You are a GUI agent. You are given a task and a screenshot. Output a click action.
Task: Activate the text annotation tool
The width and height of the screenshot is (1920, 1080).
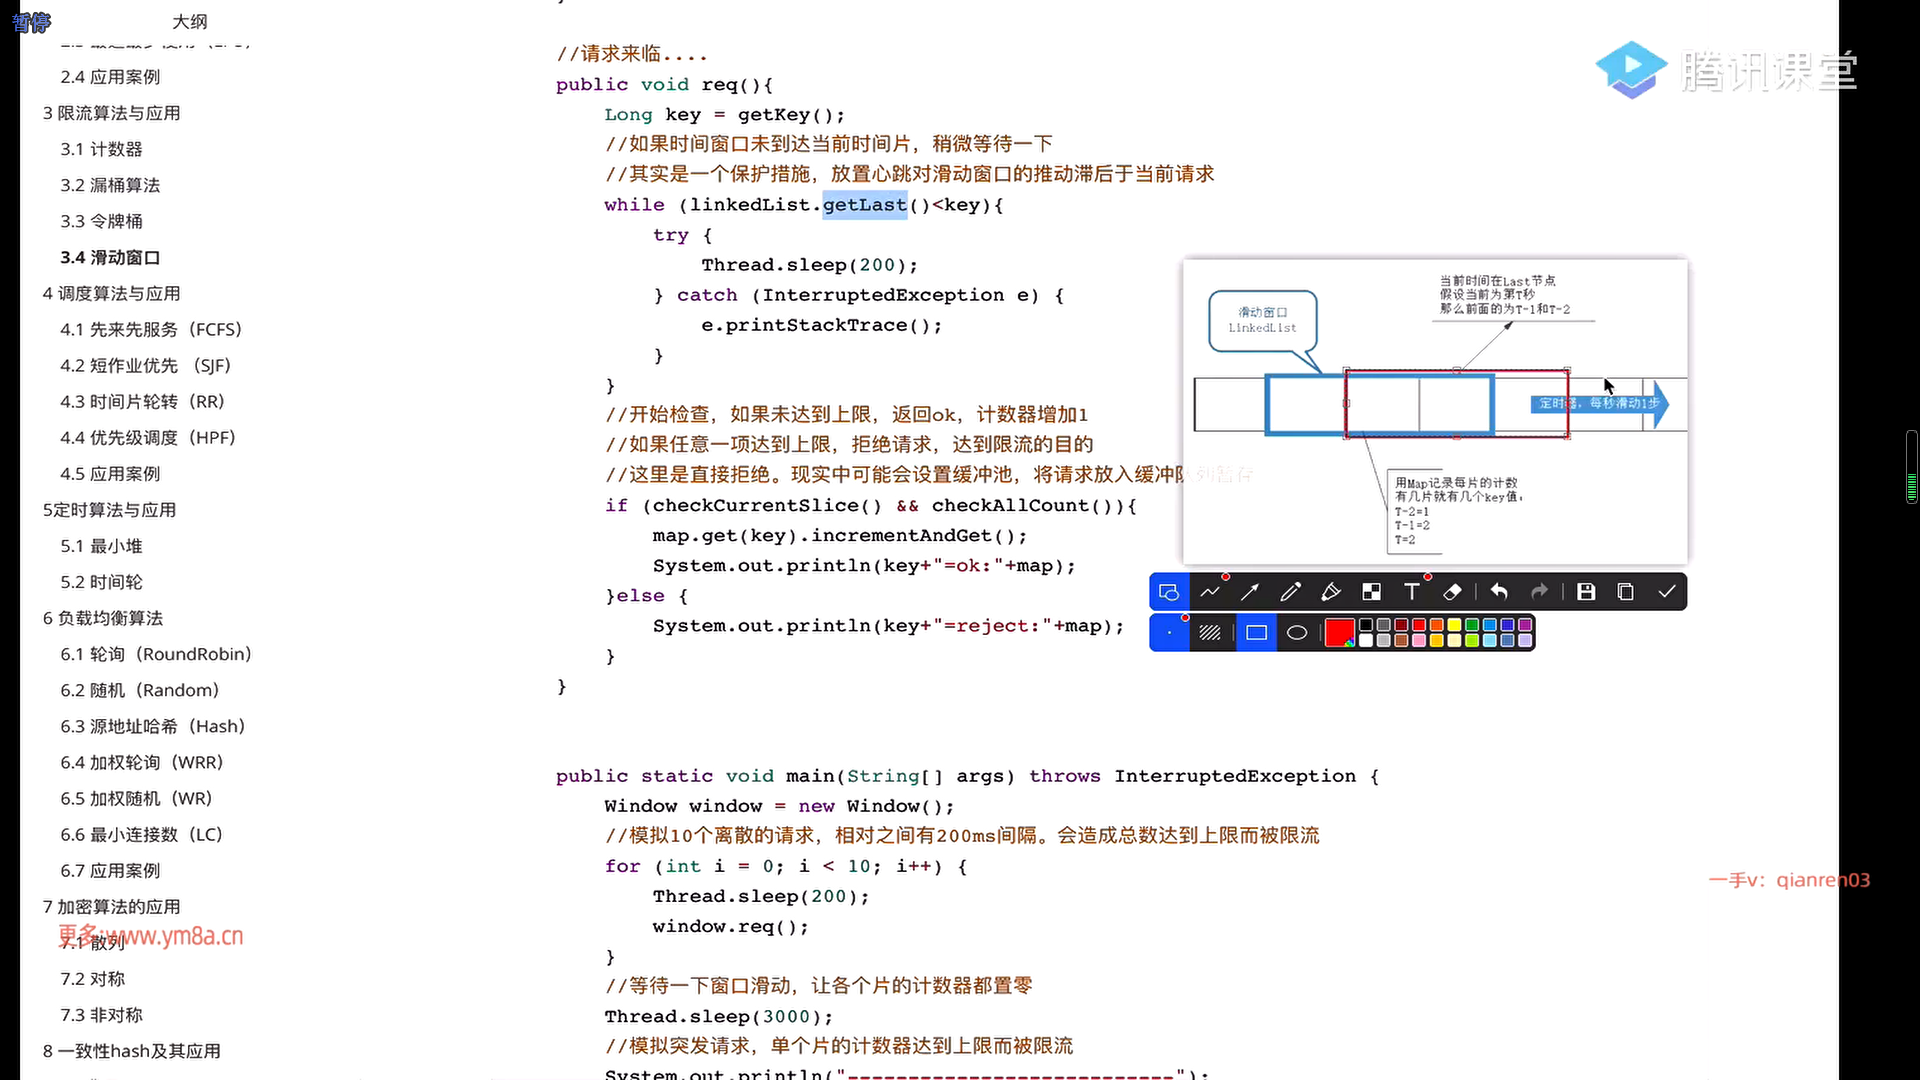pyautogui.click(x=1412, y=592)
